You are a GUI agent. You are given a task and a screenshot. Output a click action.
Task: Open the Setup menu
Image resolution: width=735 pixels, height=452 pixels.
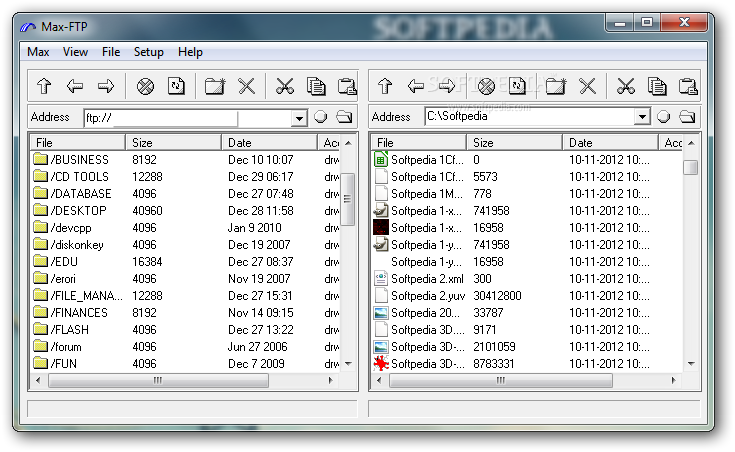click(149, 52)
